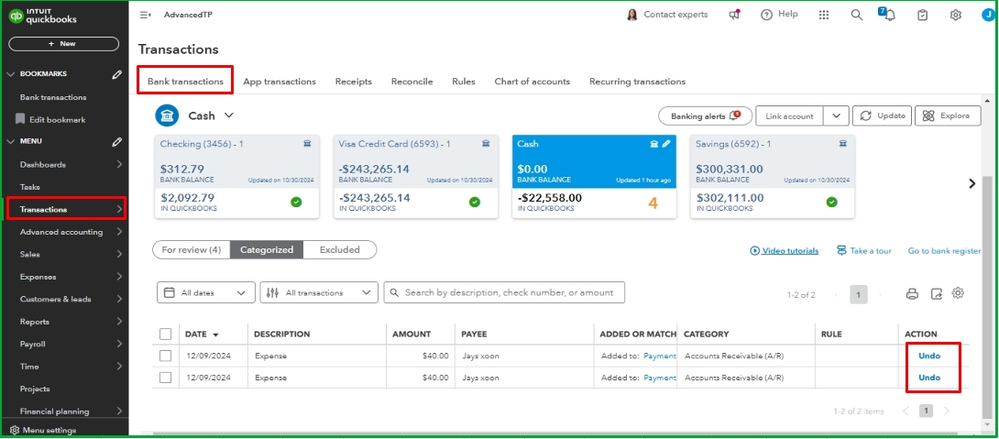Open the apps grid launcher icon
The width and height of the screenshot is (999, 439).
[824, 15]
